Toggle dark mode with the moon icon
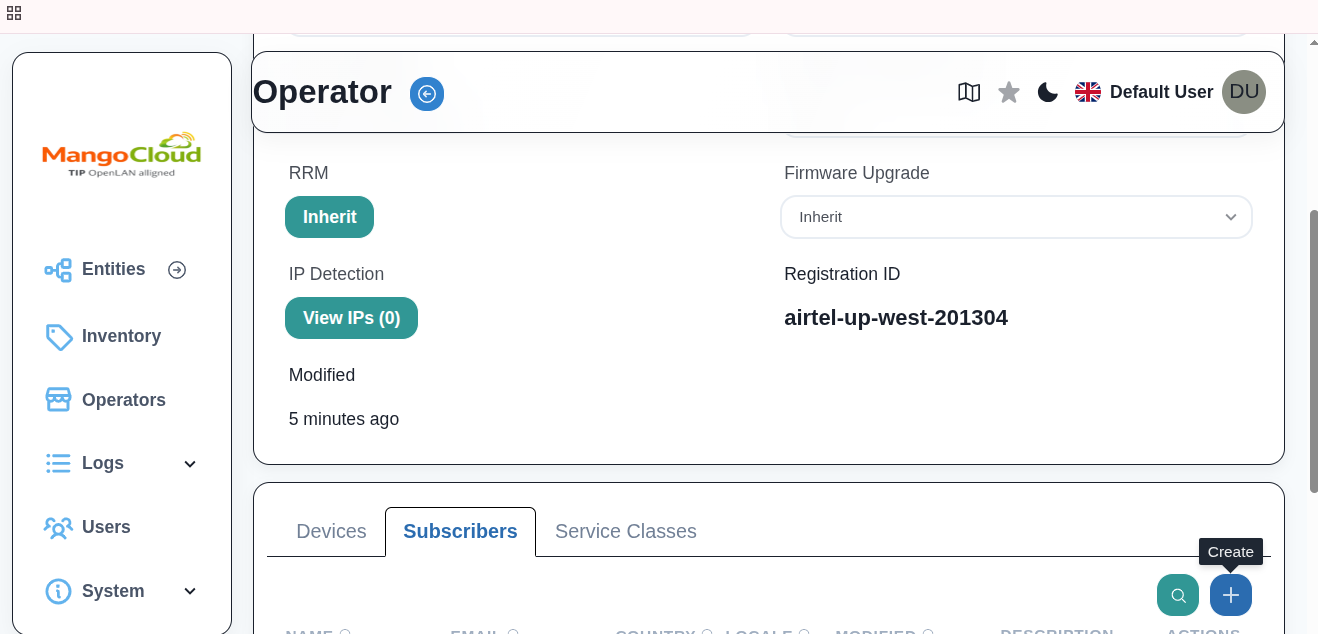The width and height of the screenshot is (1318, 634). click(x=1047, y=92)
